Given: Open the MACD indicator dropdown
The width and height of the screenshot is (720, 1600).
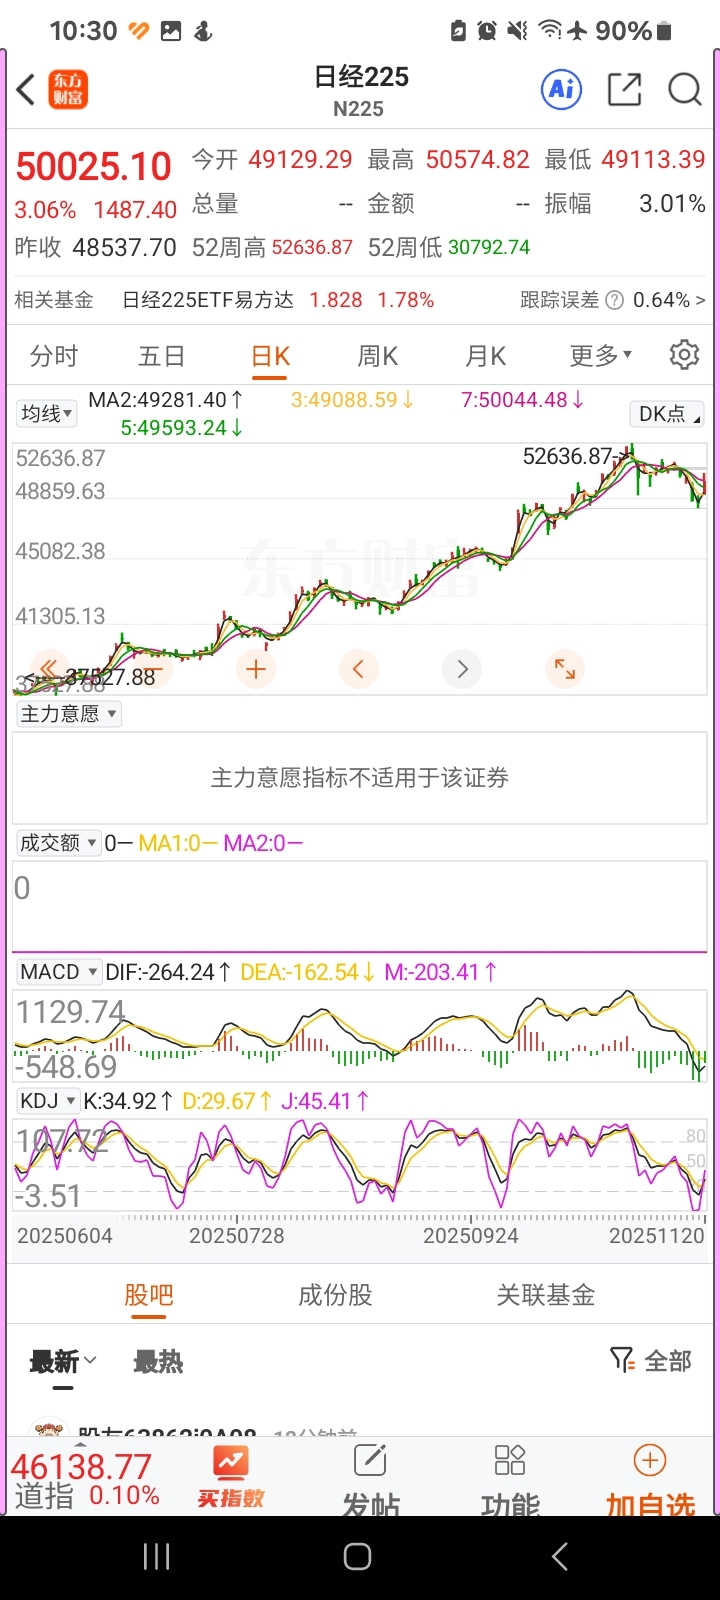Looking at the screenshot, I should [x=59, y=972].
